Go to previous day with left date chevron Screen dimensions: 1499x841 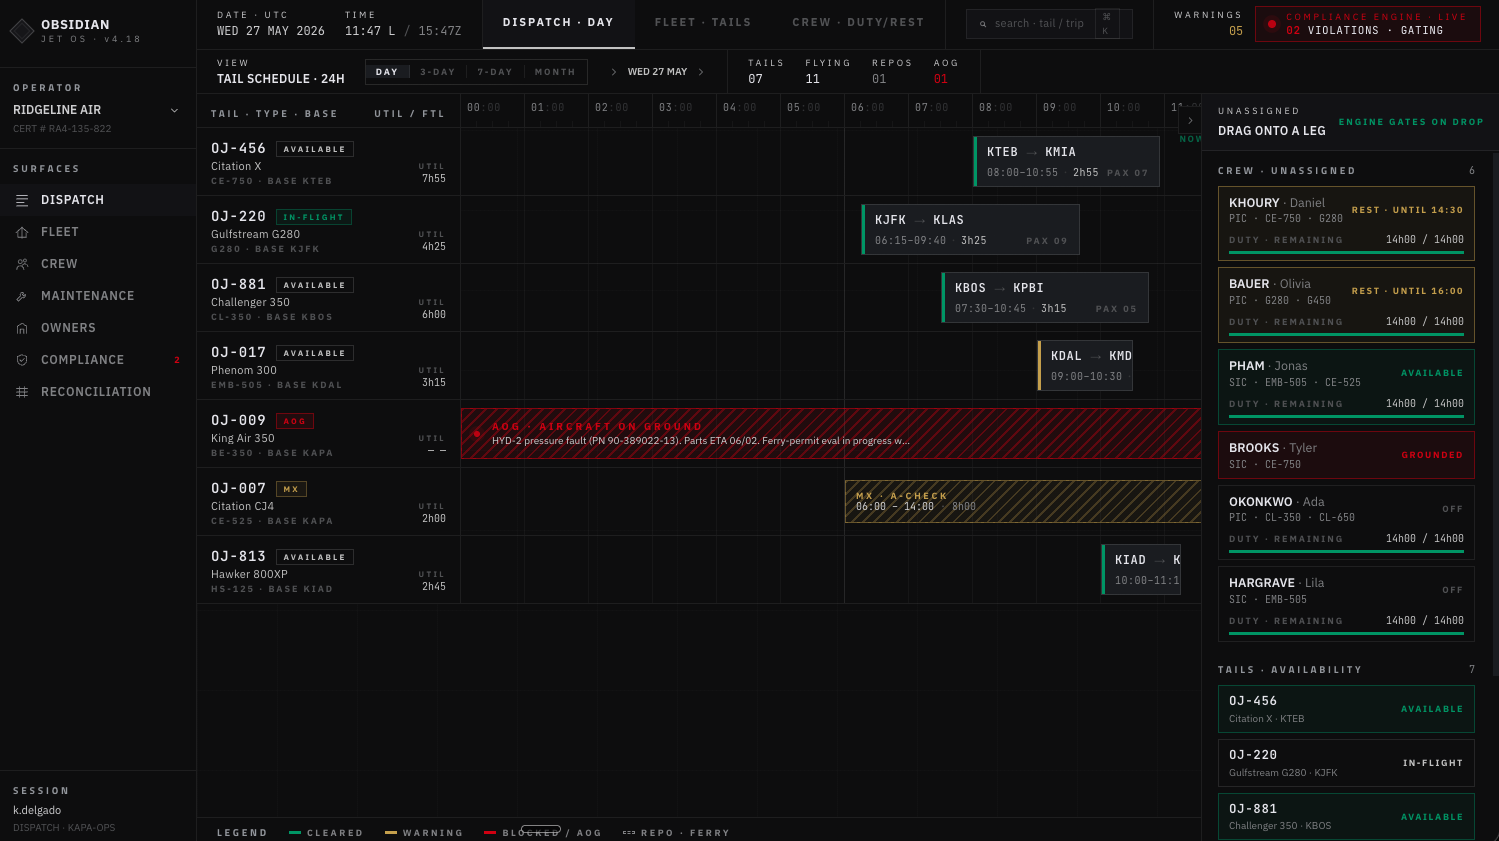click(614, 72)
